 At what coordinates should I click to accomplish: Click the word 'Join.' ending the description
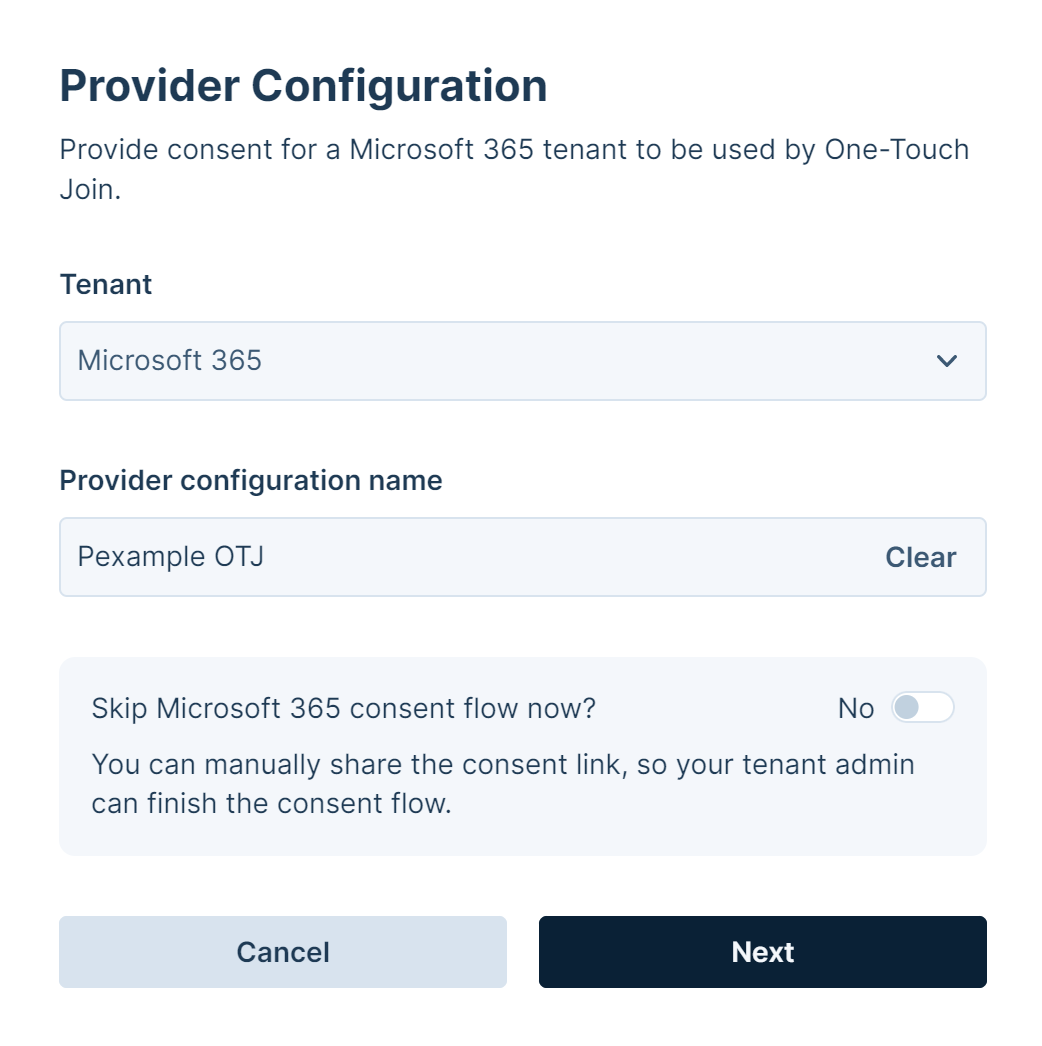point(90,189)
